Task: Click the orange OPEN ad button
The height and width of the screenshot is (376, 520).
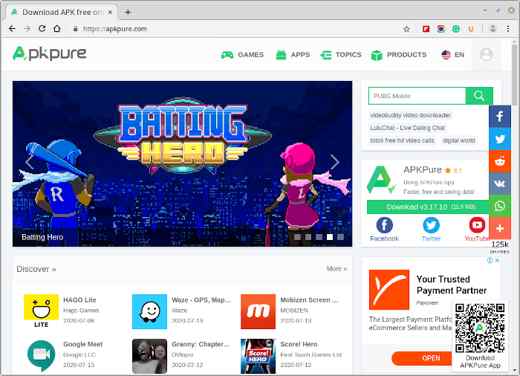Action: (x=423, y=358)
